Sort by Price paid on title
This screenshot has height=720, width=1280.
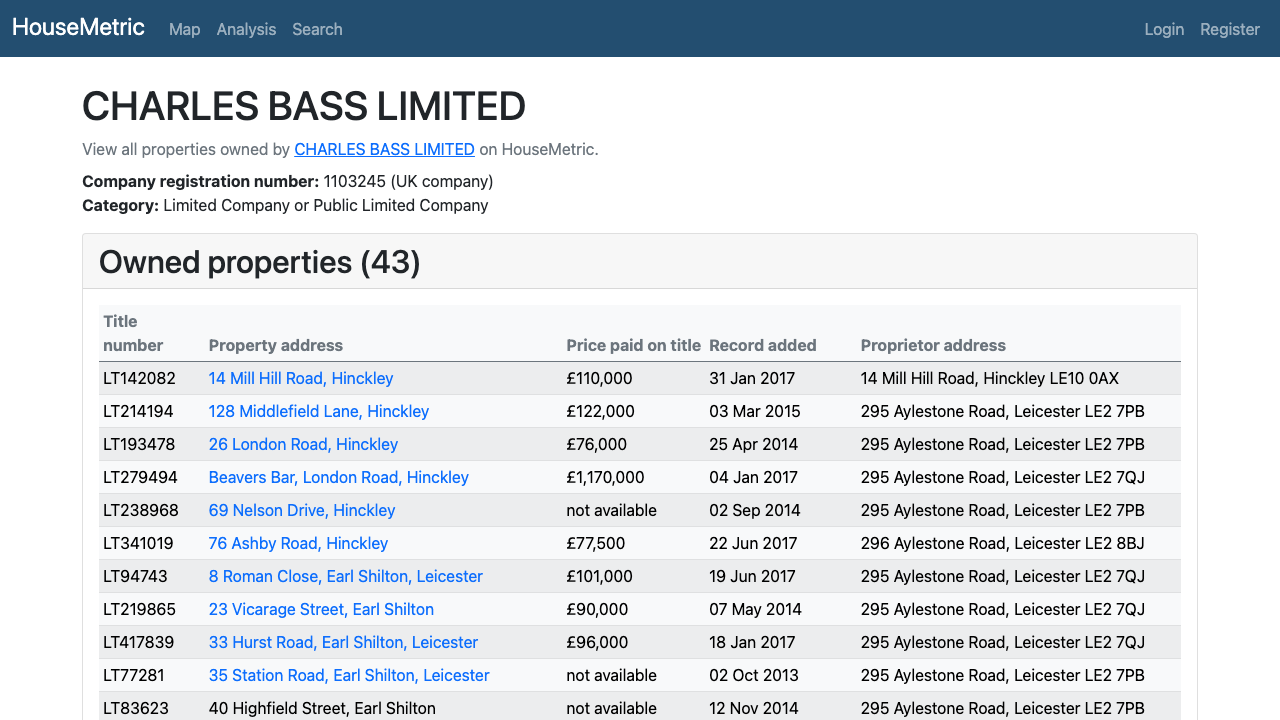[x=633, y=345]
